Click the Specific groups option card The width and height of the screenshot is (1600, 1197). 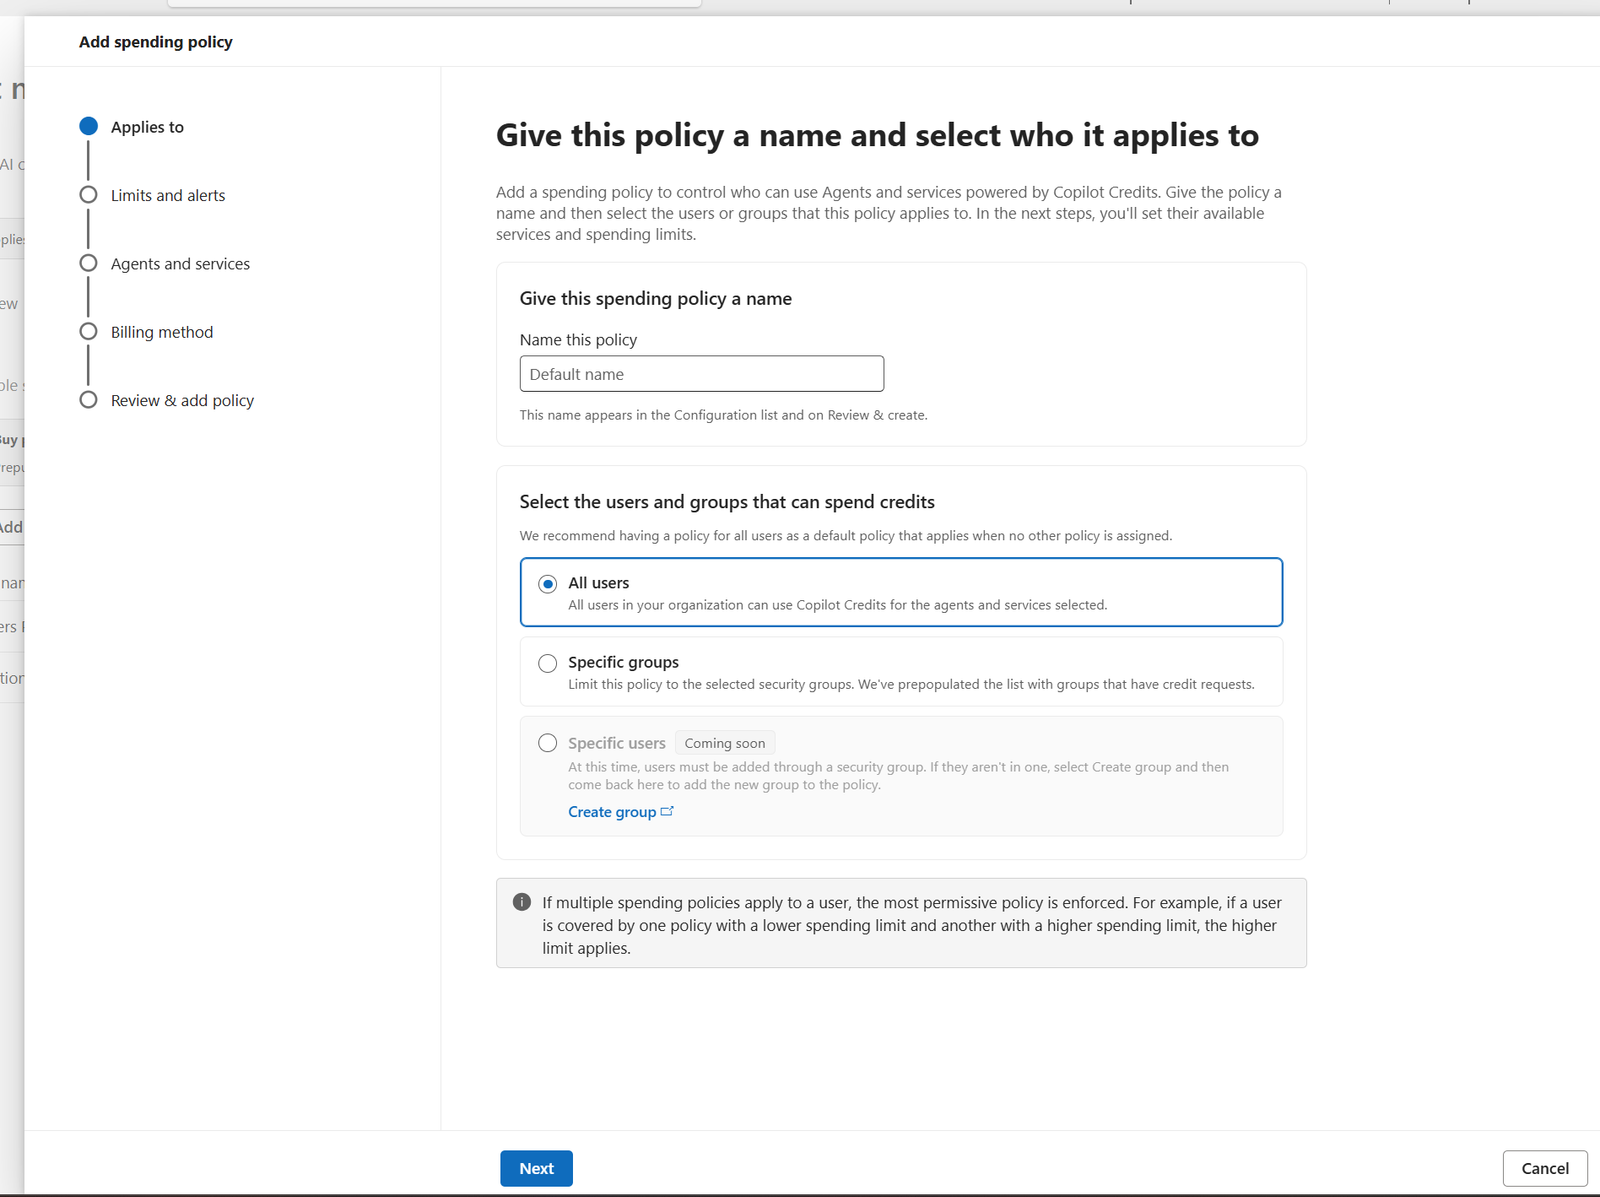901,672
